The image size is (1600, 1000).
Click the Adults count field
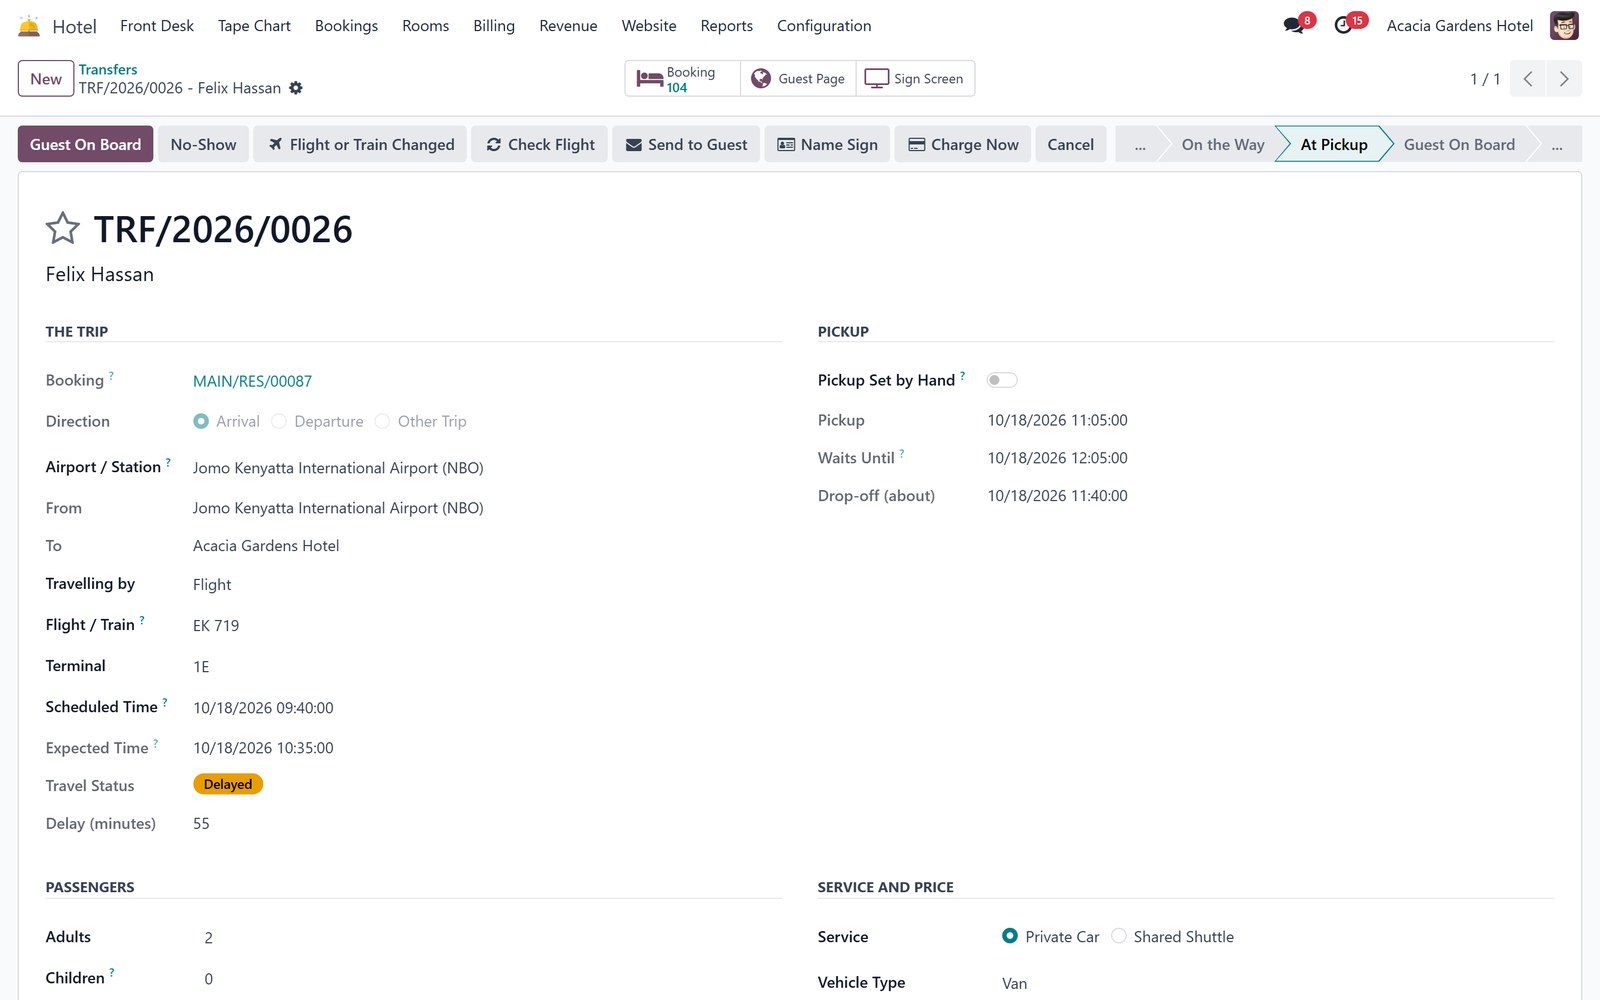493,938
